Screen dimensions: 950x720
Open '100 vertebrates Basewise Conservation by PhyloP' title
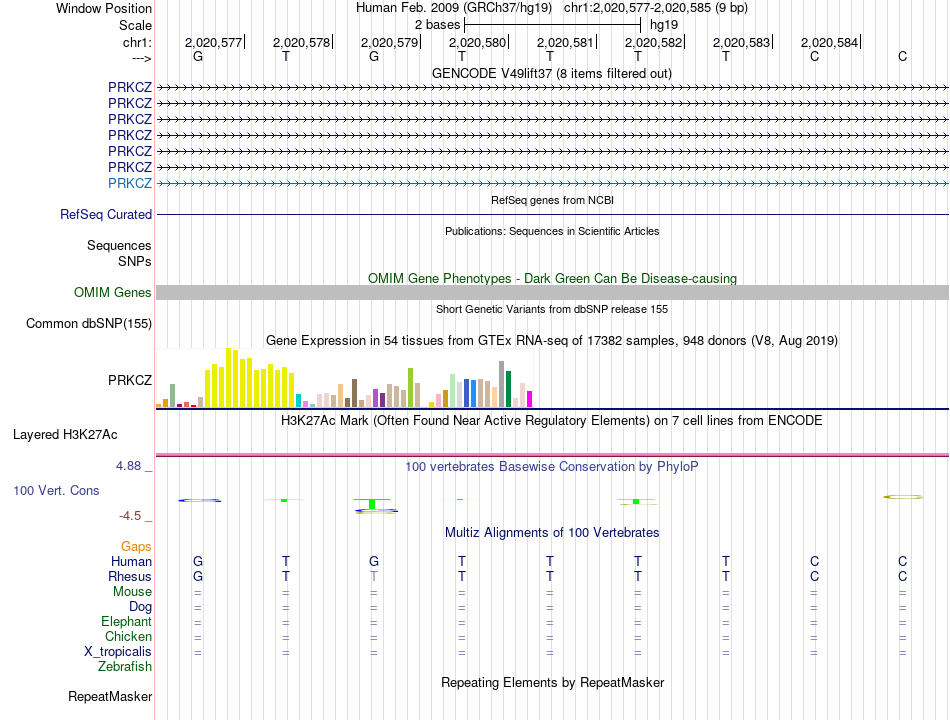click(551, 467)
